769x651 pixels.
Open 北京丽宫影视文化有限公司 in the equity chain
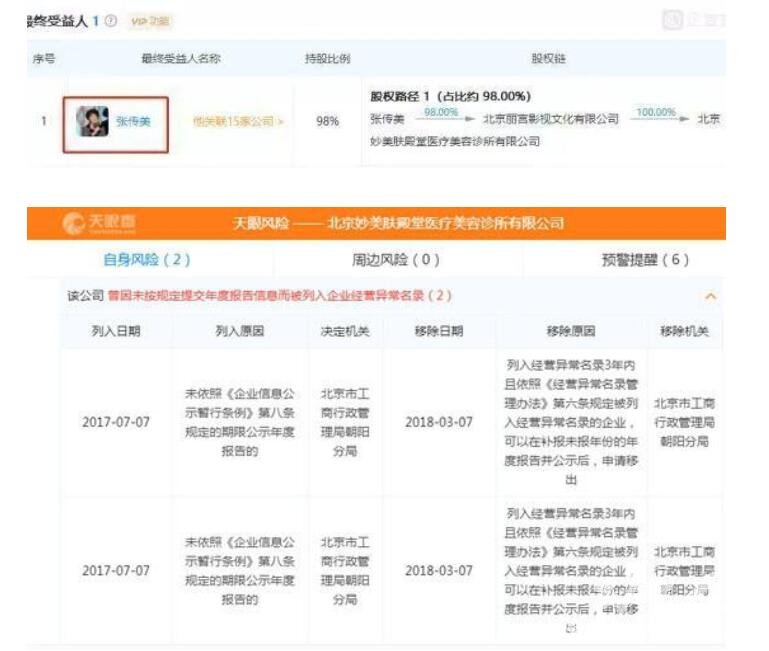coord(551,119)
